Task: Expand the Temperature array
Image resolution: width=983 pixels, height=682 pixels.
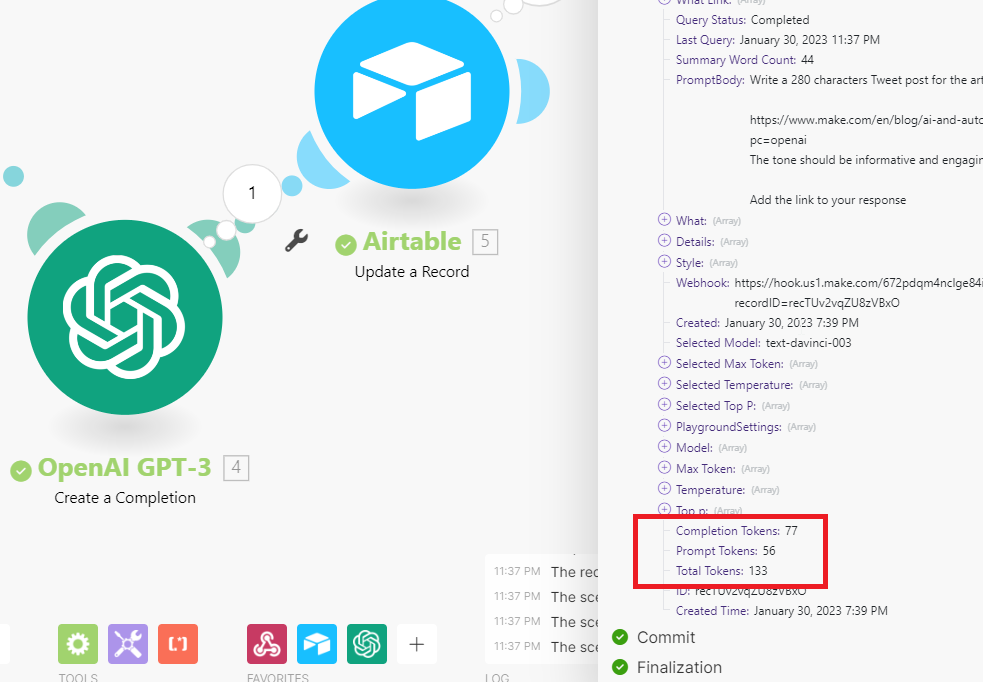Action: tap(665, 488)
